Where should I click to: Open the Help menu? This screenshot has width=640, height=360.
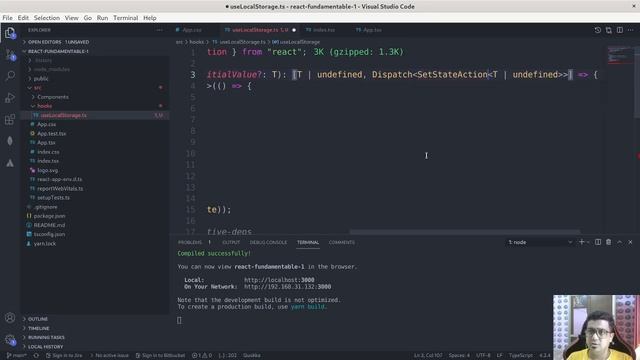pyautogui.click(x=150, y=18)
